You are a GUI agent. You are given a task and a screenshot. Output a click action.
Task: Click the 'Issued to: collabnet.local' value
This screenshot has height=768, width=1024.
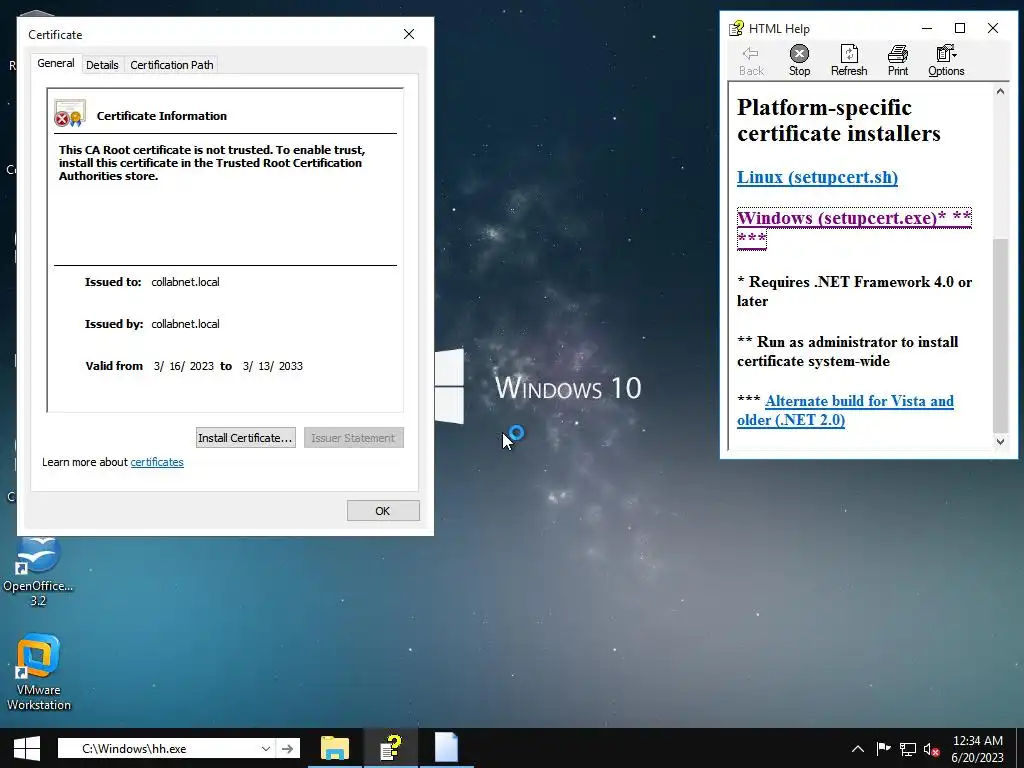(185, 282)
